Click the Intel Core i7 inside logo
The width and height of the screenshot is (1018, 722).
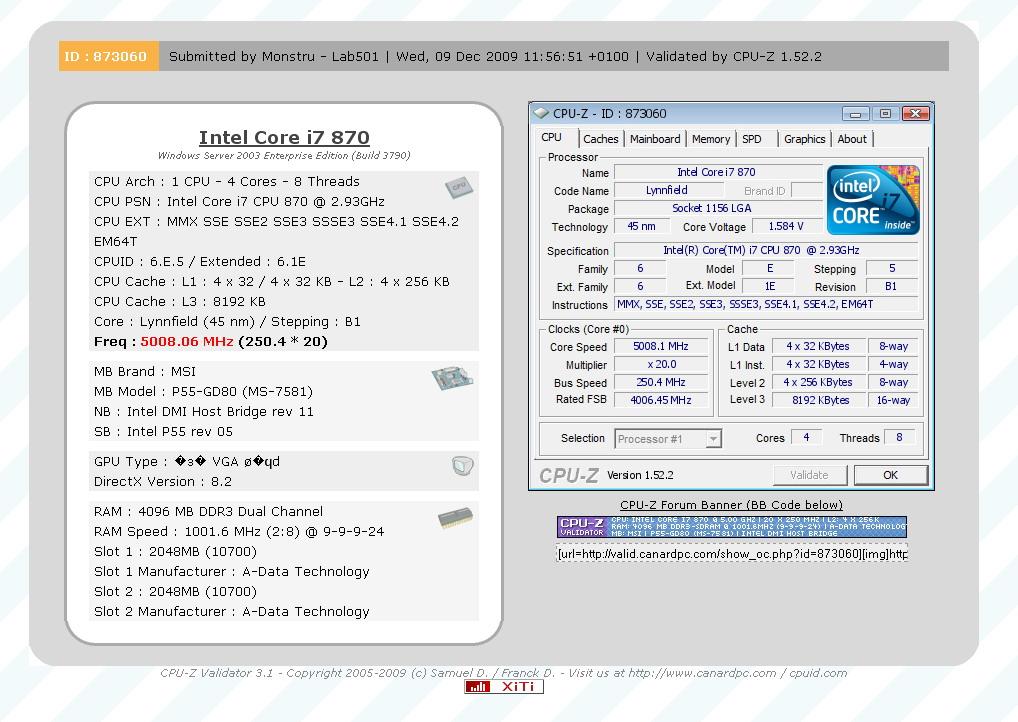point(873,199)
